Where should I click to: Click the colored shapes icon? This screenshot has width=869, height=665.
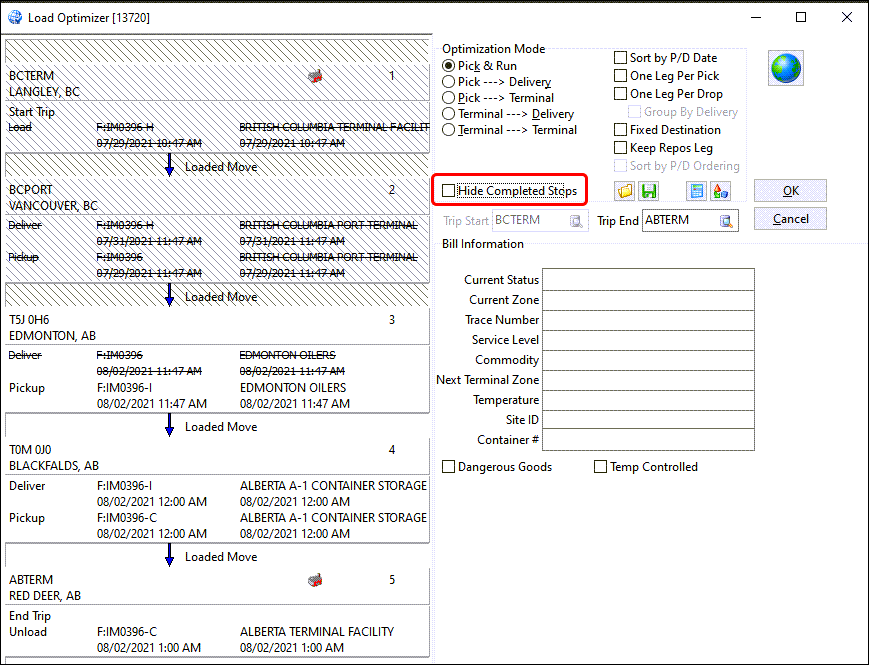[x=720, y=191]
